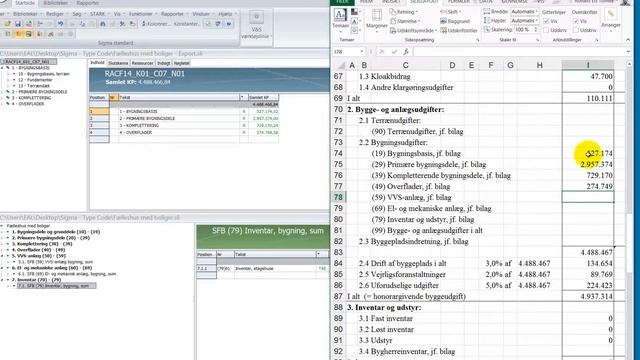Click the Baggrund background button

[455, 21]
